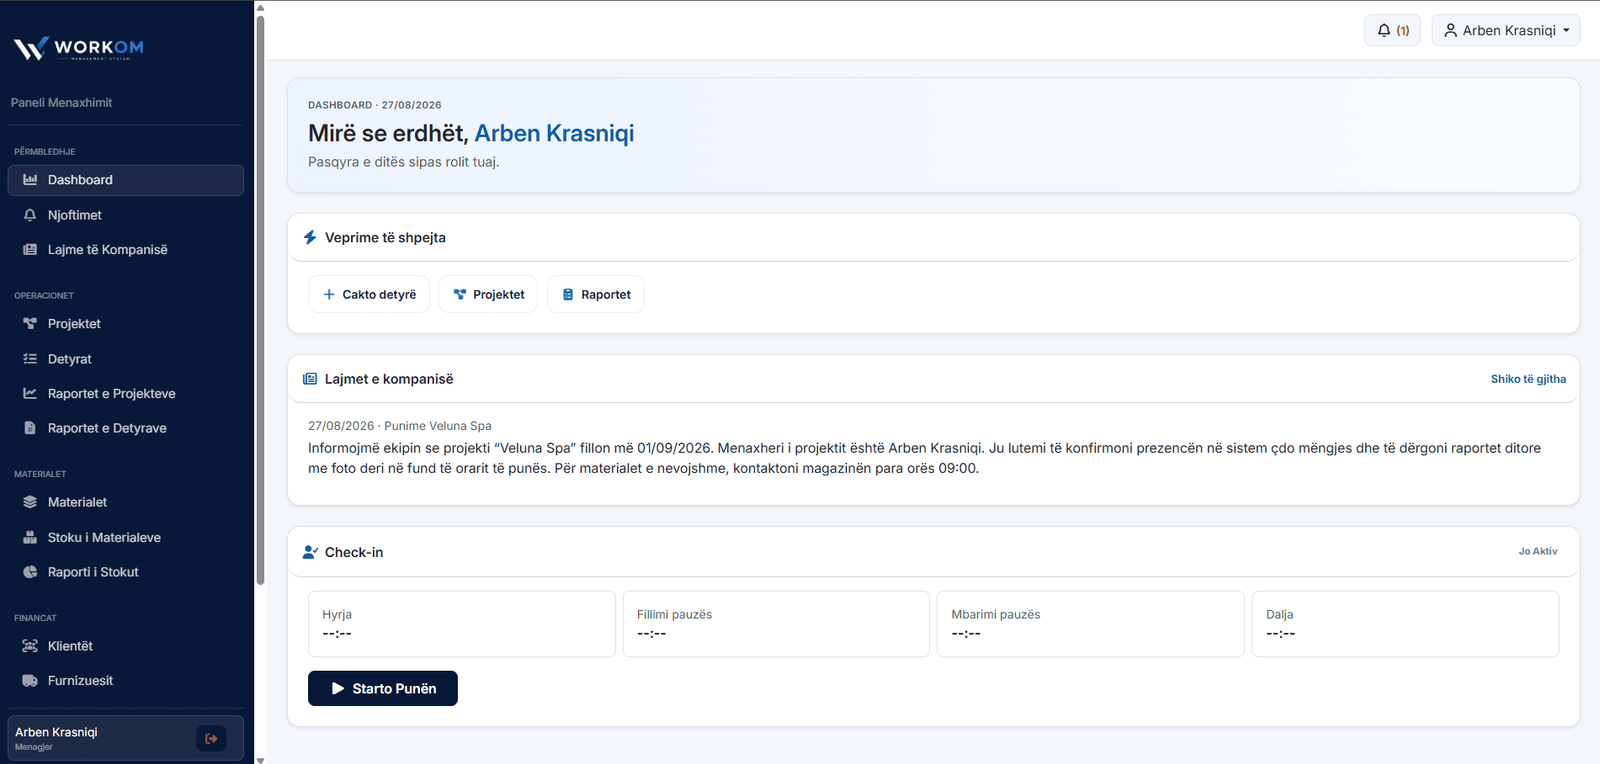The height and width of the screenshot is (764, 1600).
Task: Open Njoftimet from the sidebar menu
Action: (126, 215)
